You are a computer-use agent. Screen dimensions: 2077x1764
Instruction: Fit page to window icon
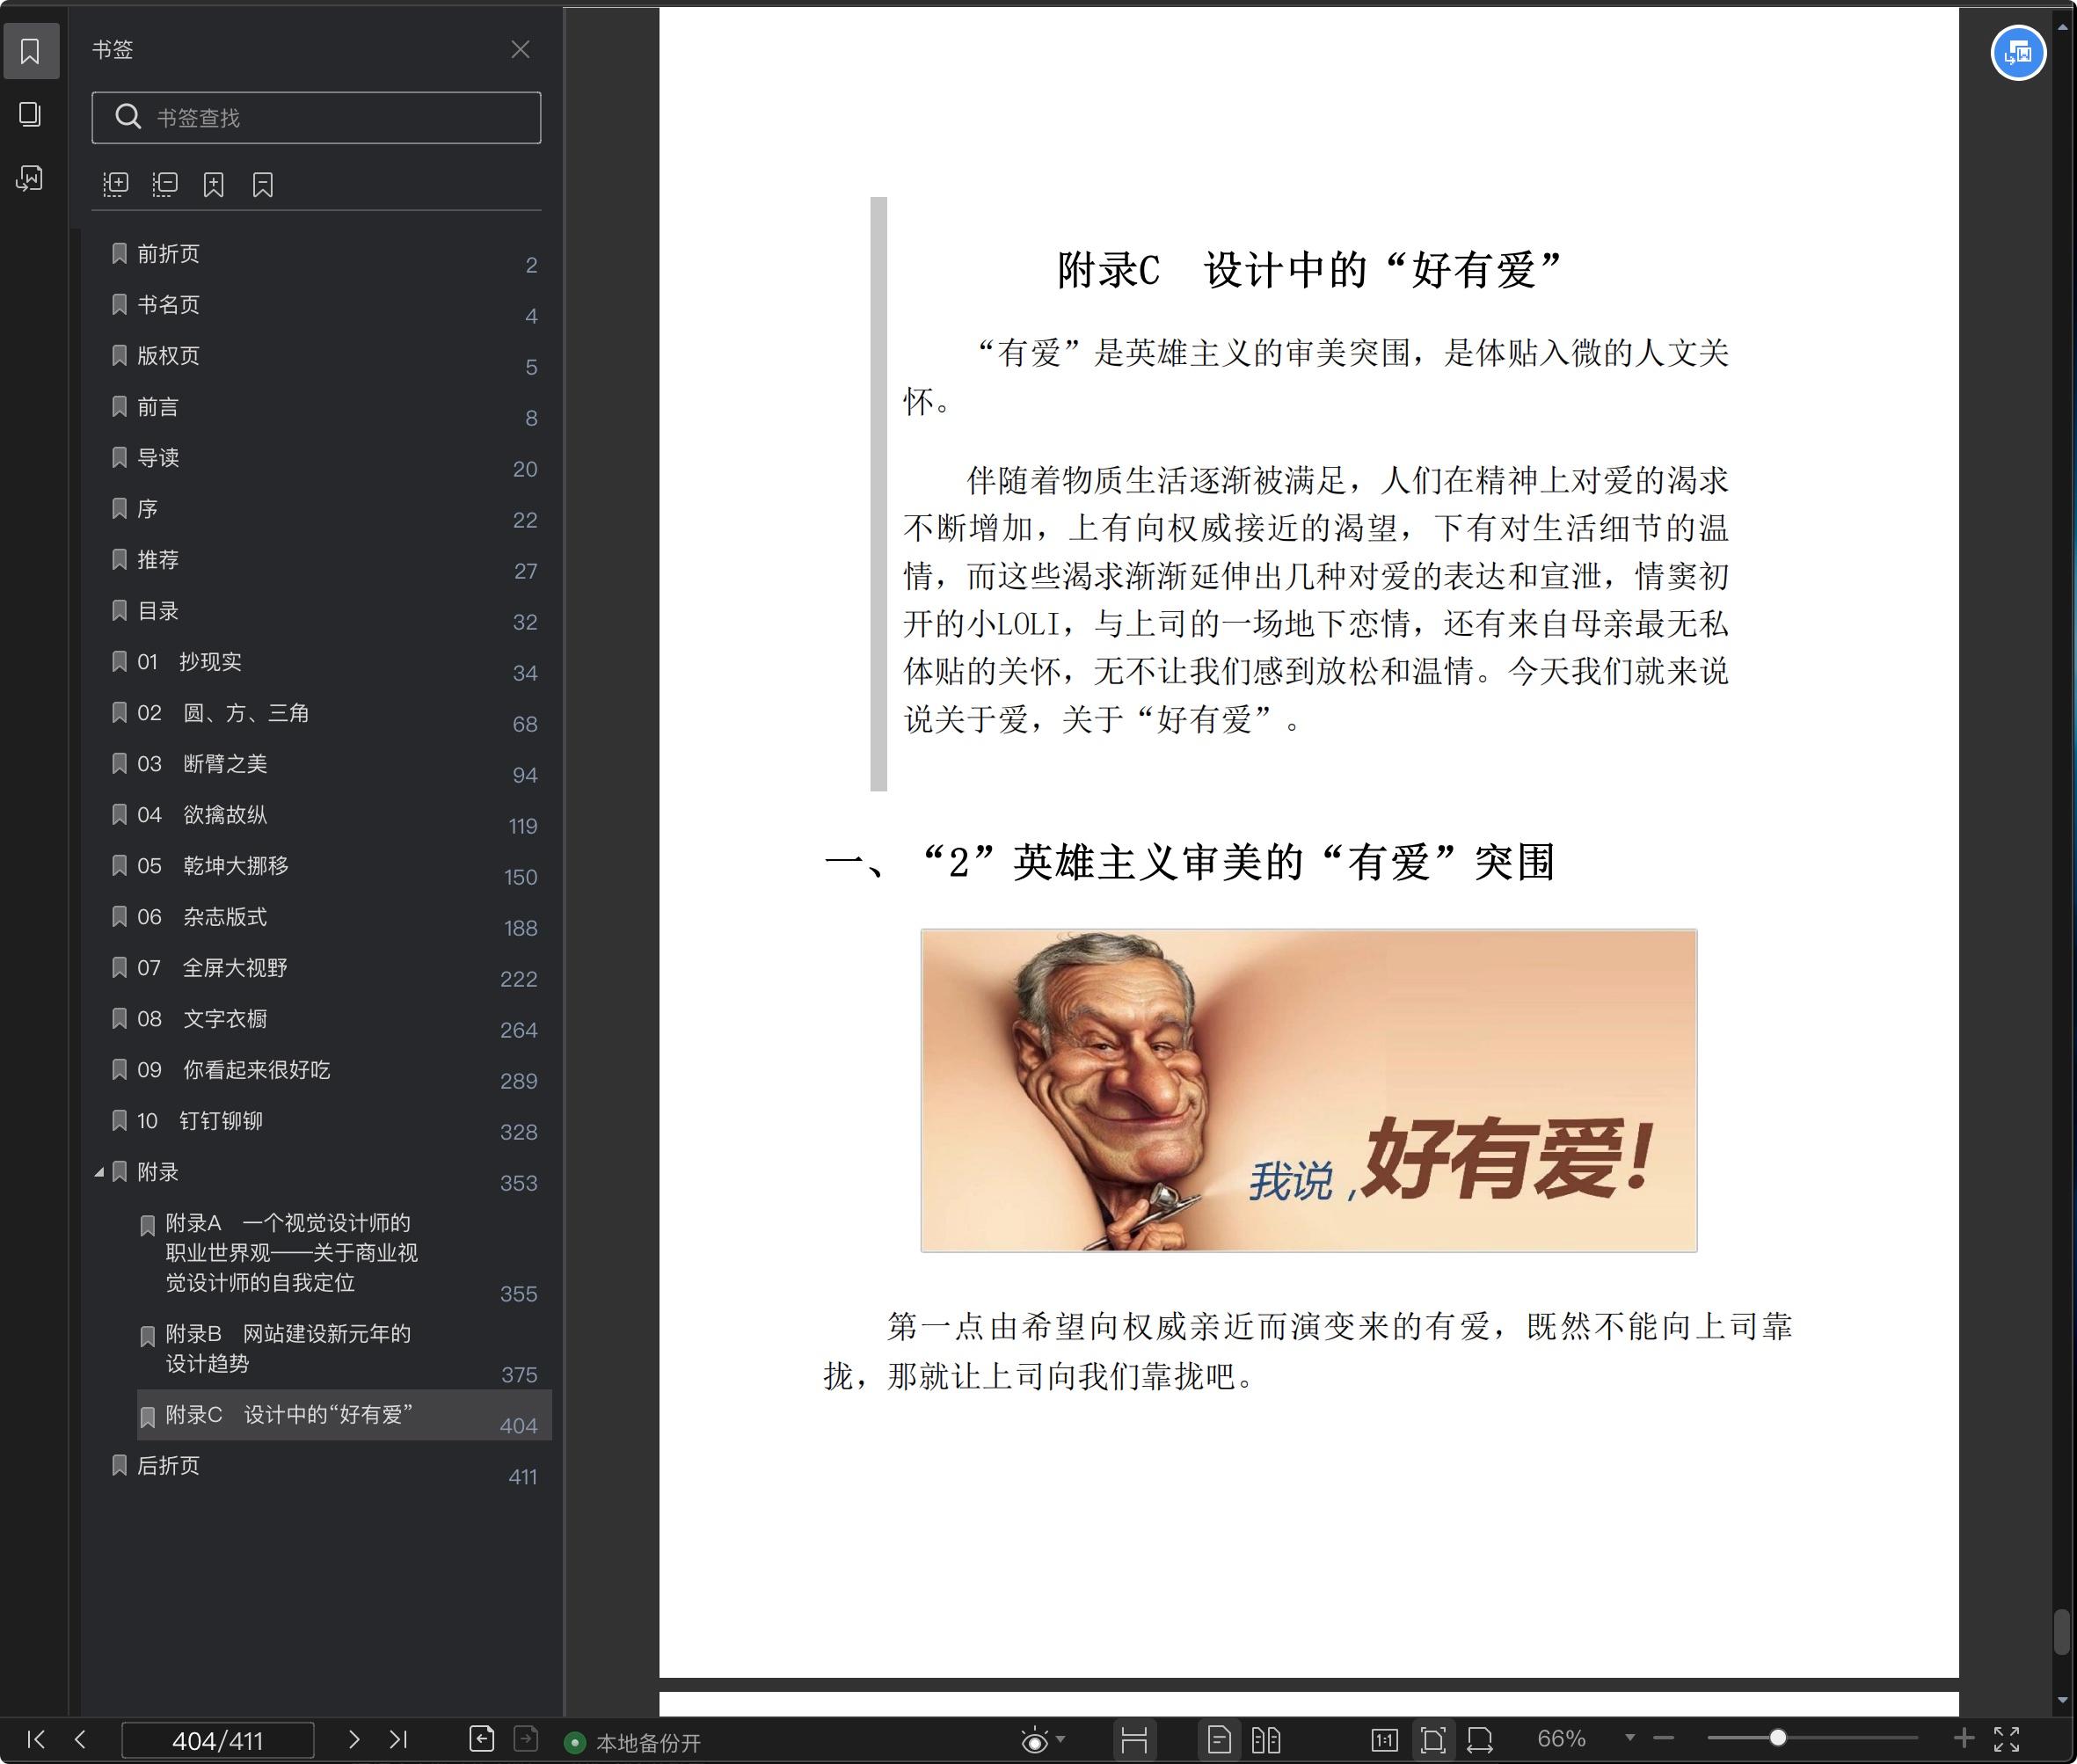(x=1433, y=1740)
